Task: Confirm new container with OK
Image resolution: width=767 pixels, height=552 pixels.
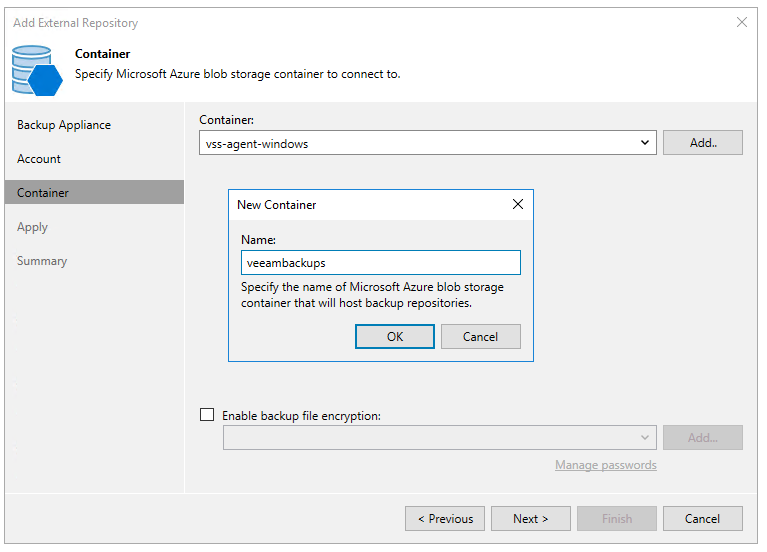Action: click(395, 336)
